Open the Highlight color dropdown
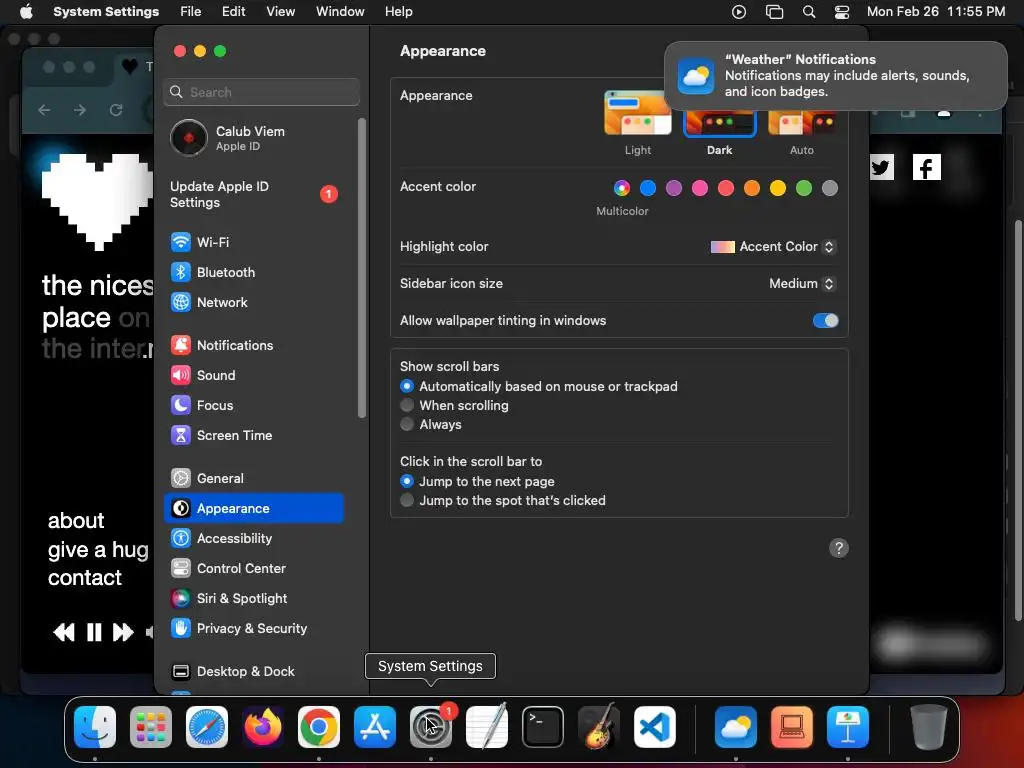 coord(773,247)
